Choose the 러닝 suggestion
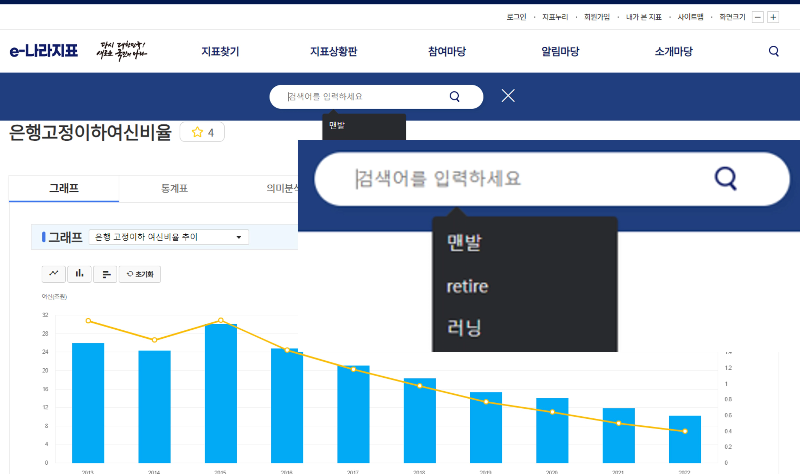Viewport: 800px width, 474px height. (x=464, y=328)
